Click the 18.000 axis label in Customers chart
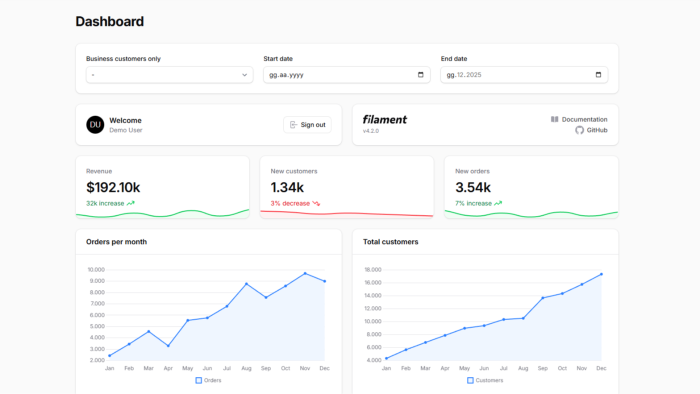This screenshot has height=394, width=700. 373,270
